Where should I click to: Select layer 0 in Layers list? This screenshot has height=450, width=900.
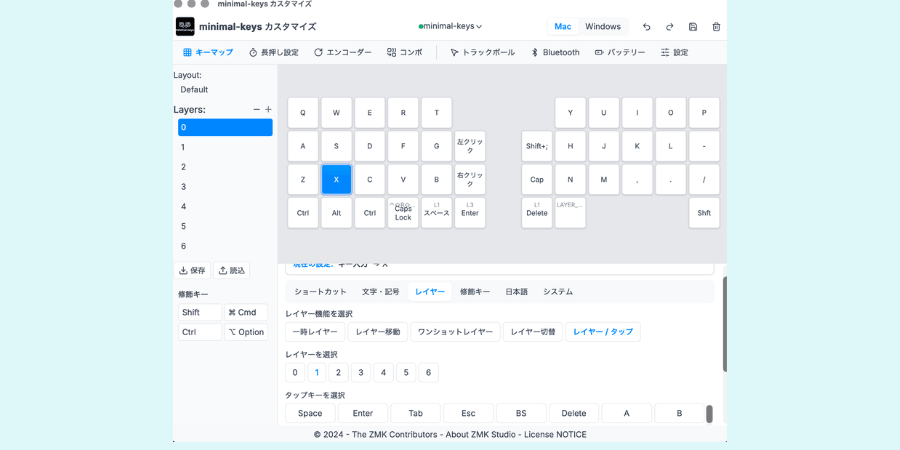225,127
